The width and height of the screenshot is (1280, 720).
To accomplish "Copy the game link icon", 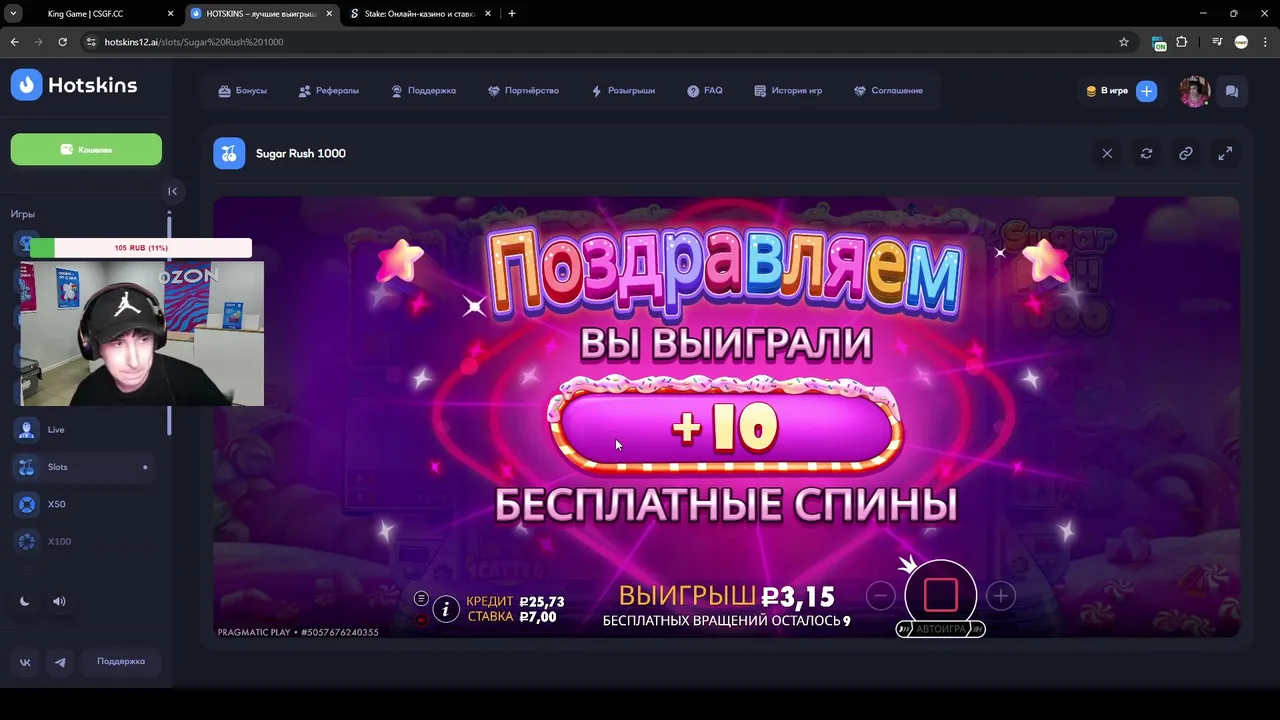I will point(1185,153).
